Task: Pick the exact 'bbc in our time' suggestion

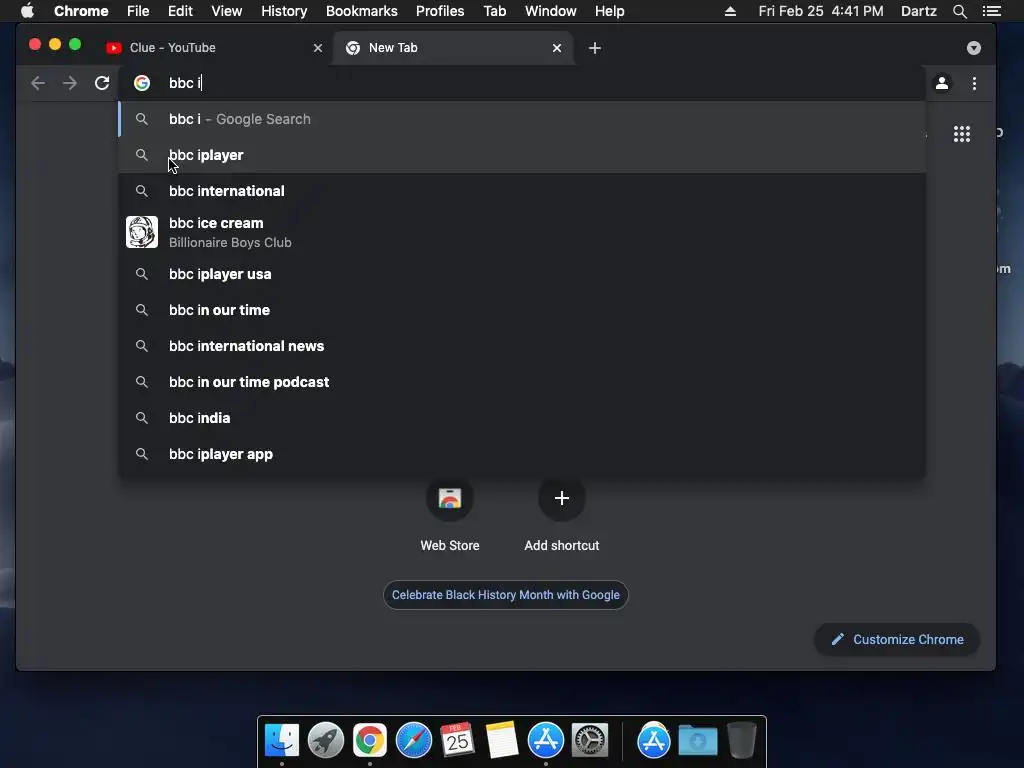Action: [x=522, y=310]
